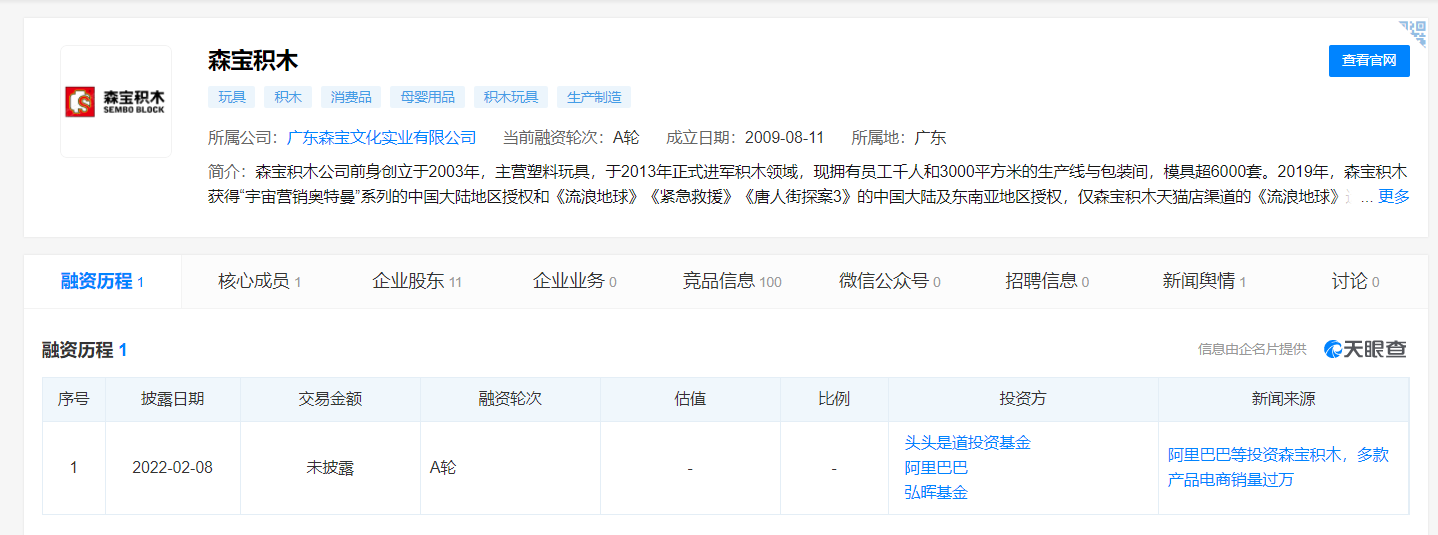Click the 投资方 column header
Image resolution: width=1438 pixels, height=535 pixels.
tap(1023, 399)
